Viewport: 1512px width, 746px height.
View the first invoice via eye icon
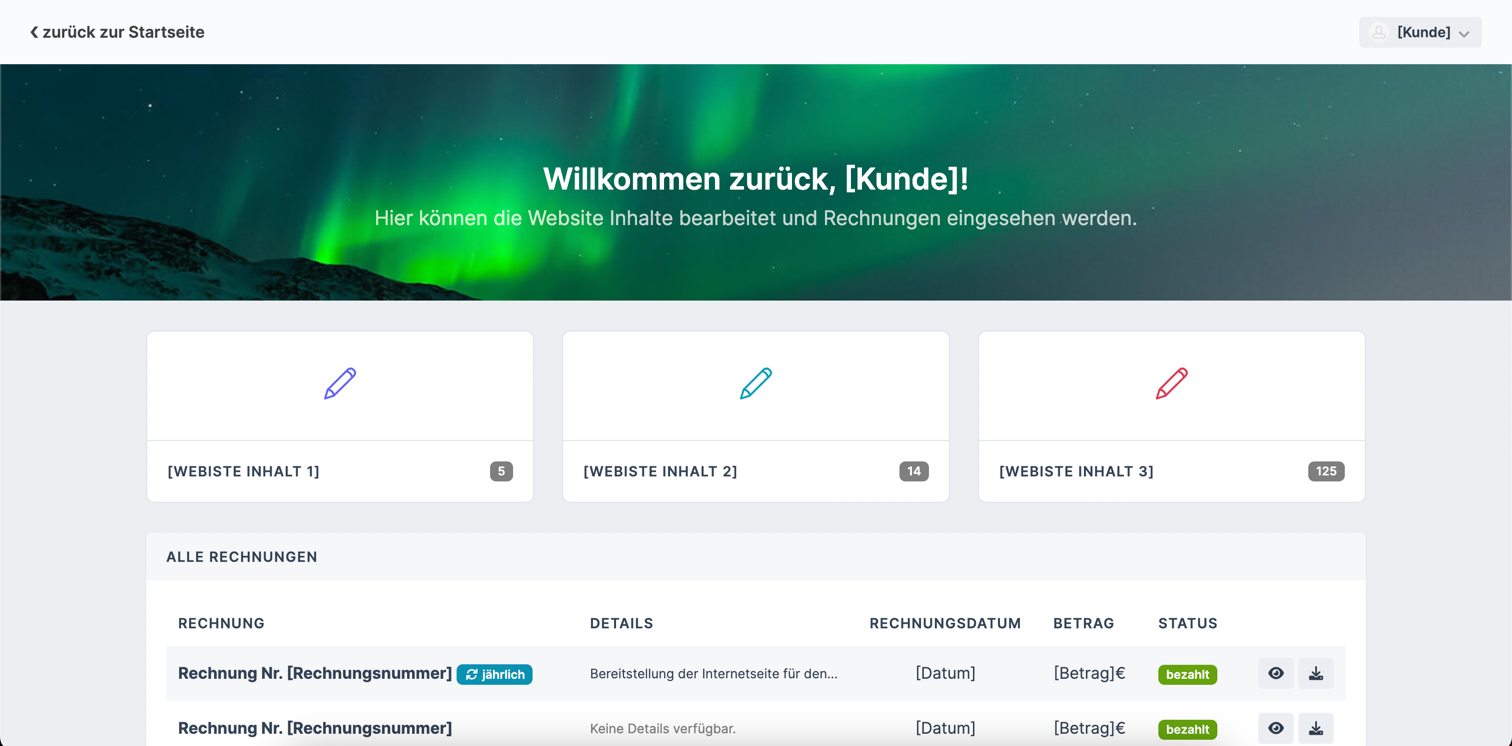pos(1275,674)
